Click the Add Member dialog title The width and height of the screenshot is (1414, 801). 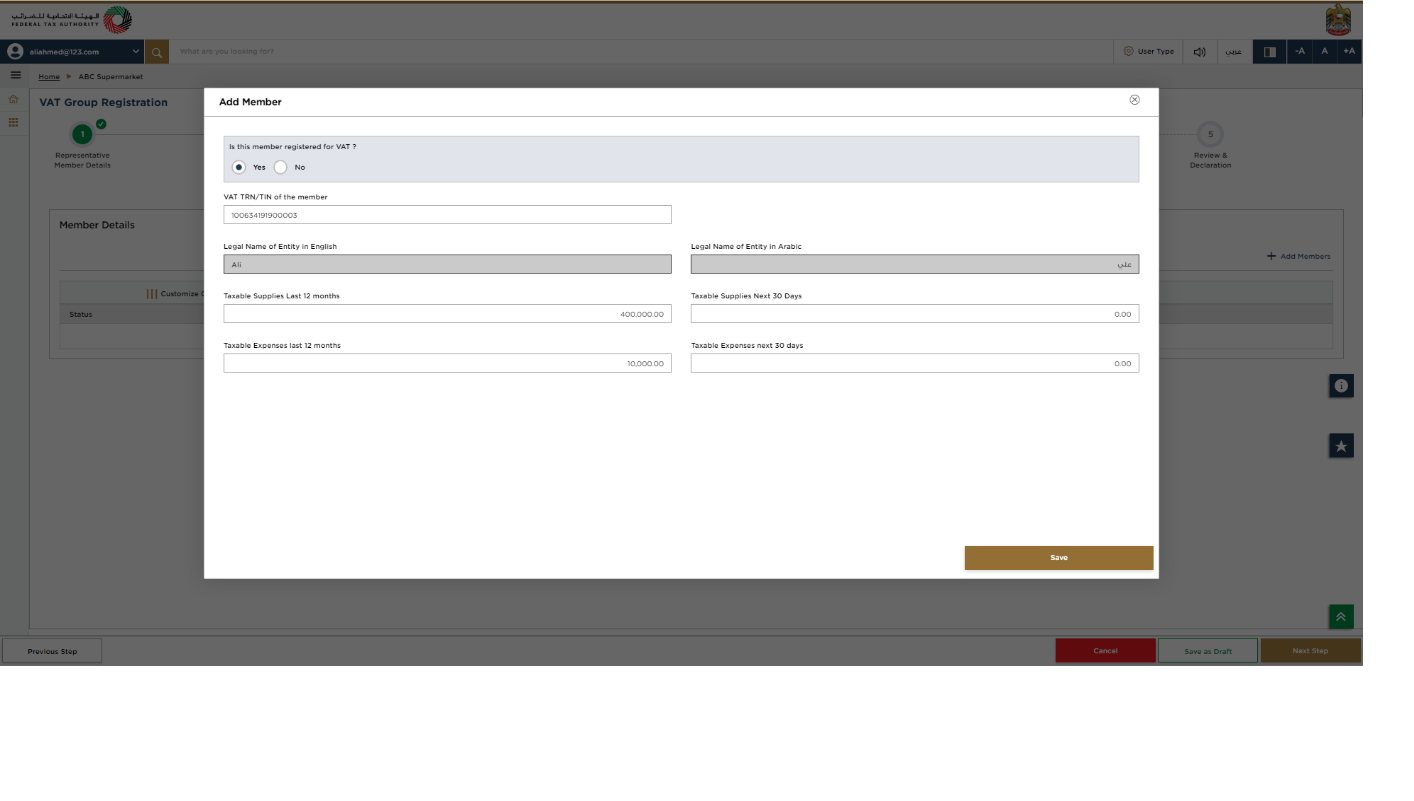(x=250, y=102)
